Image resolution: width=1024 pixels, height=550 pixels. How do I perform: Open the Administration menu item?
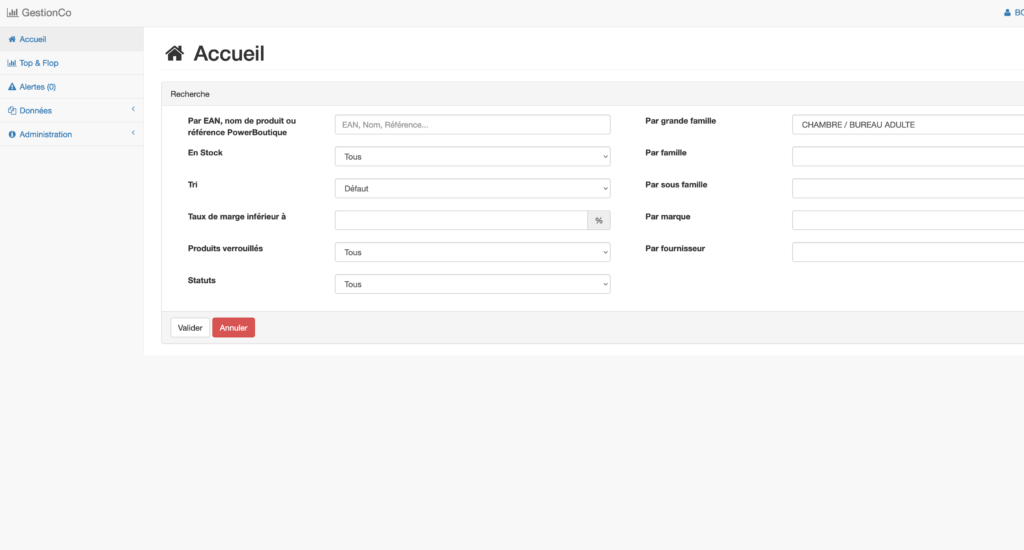point(72,135)
